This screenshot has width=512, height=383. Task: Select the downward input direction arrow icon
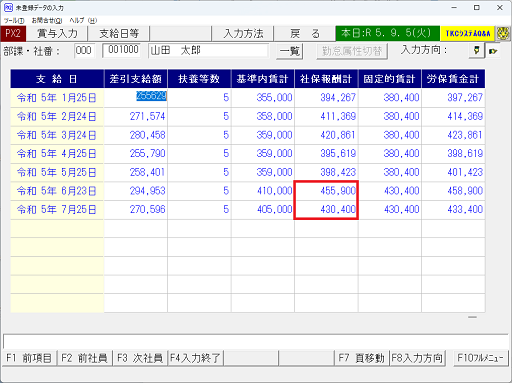click(477, 51)
